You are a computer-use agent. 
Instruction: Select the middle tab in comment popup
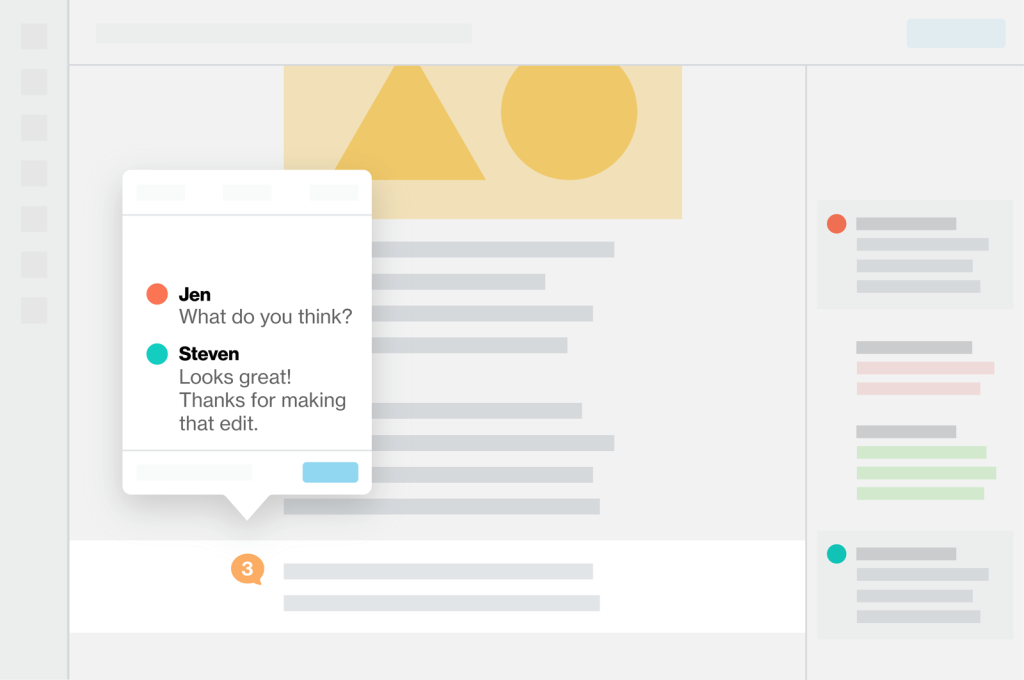[x=247, y=192]
